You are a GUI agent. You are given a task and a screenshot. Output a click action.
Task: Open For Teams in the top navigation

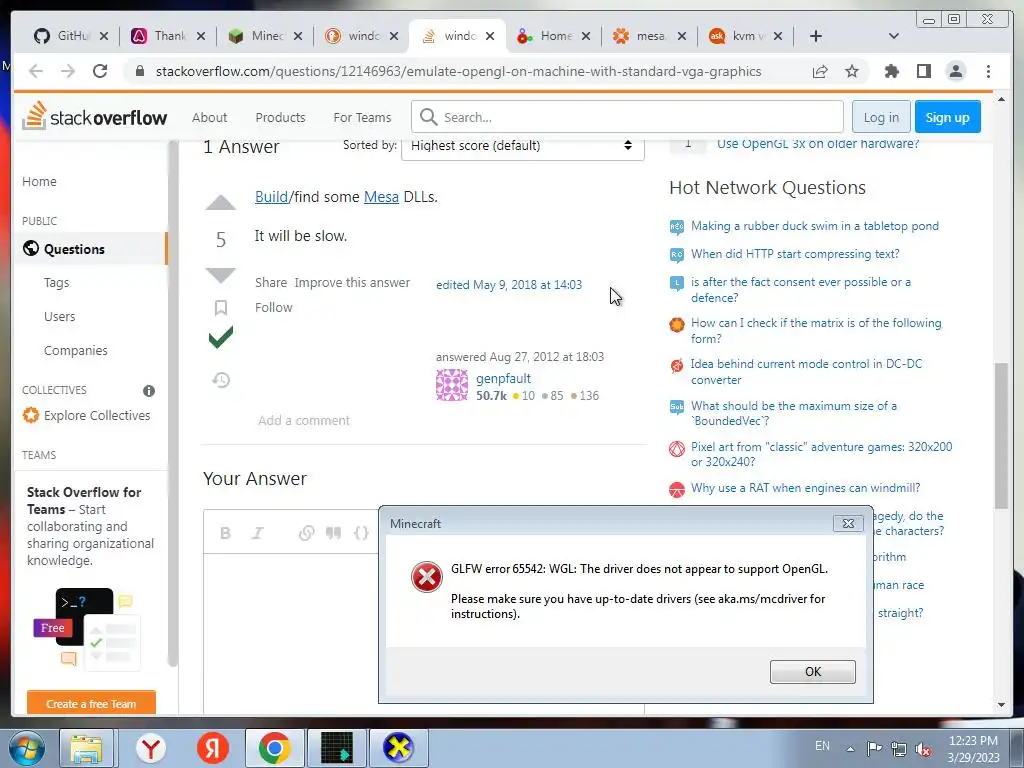[x=362, y=118]
